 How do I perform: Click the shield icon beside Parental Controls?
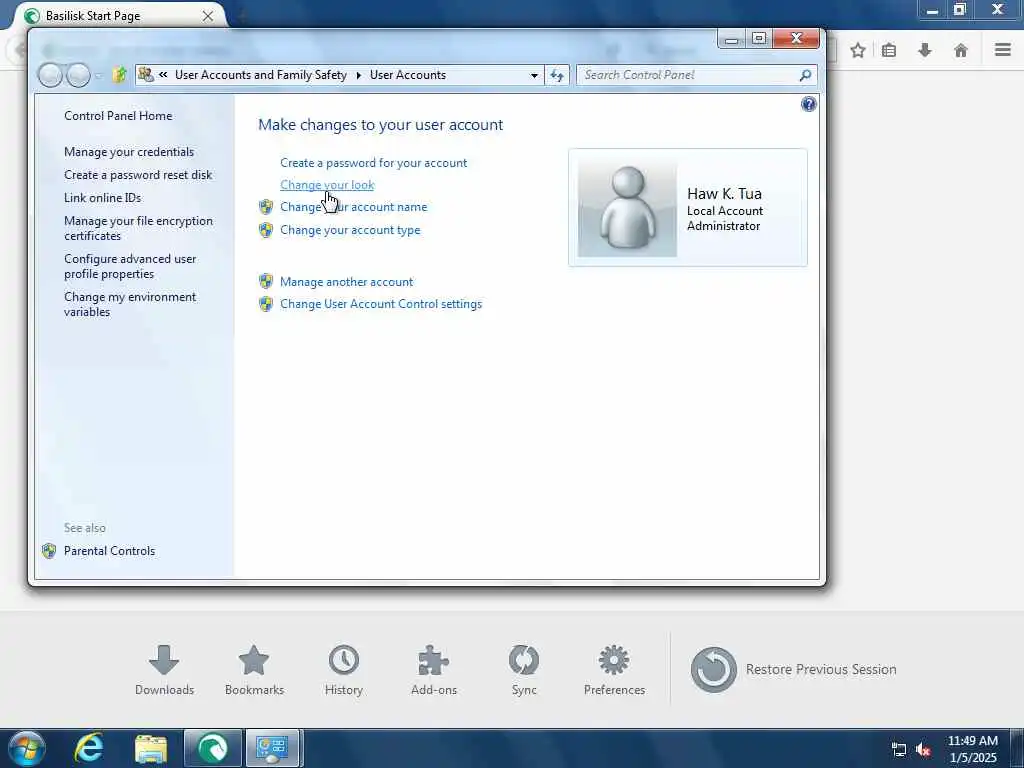click(49, 551)
